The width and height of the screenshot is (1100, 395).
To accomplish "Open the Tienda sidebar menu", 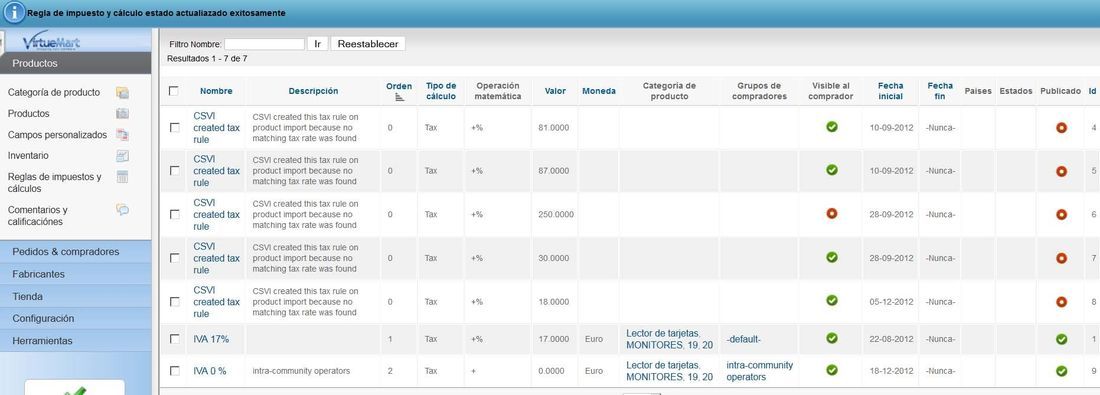I will pos(76,297).
